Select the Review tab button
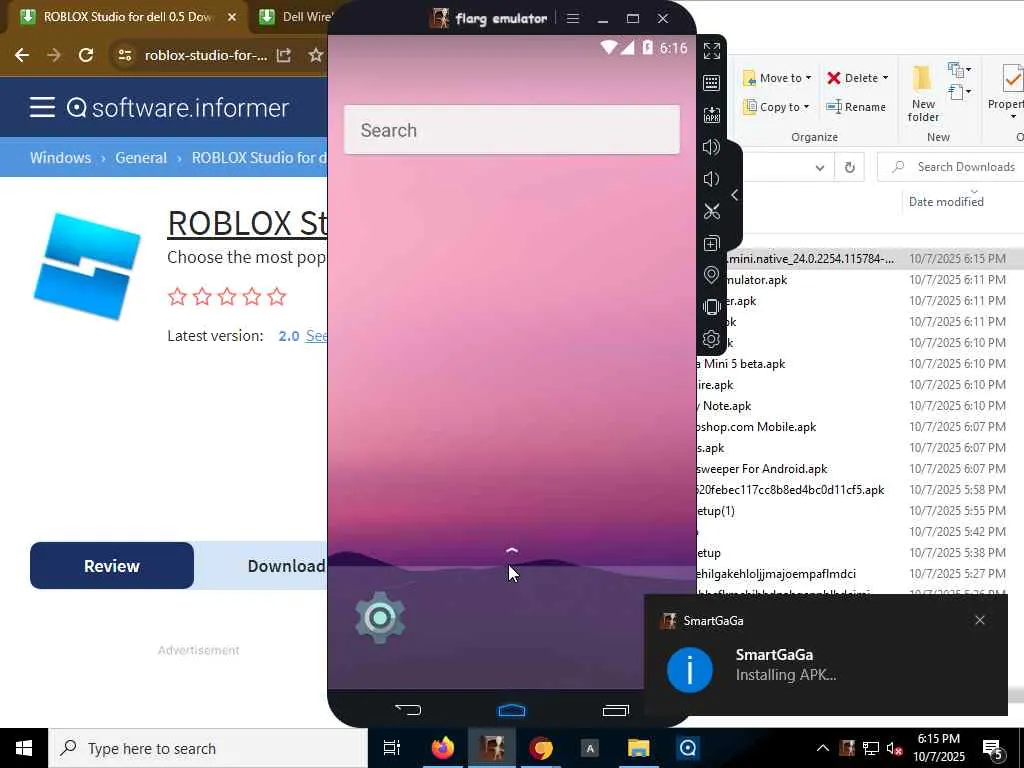This screenshot has width=1024, height=768. 112,566
